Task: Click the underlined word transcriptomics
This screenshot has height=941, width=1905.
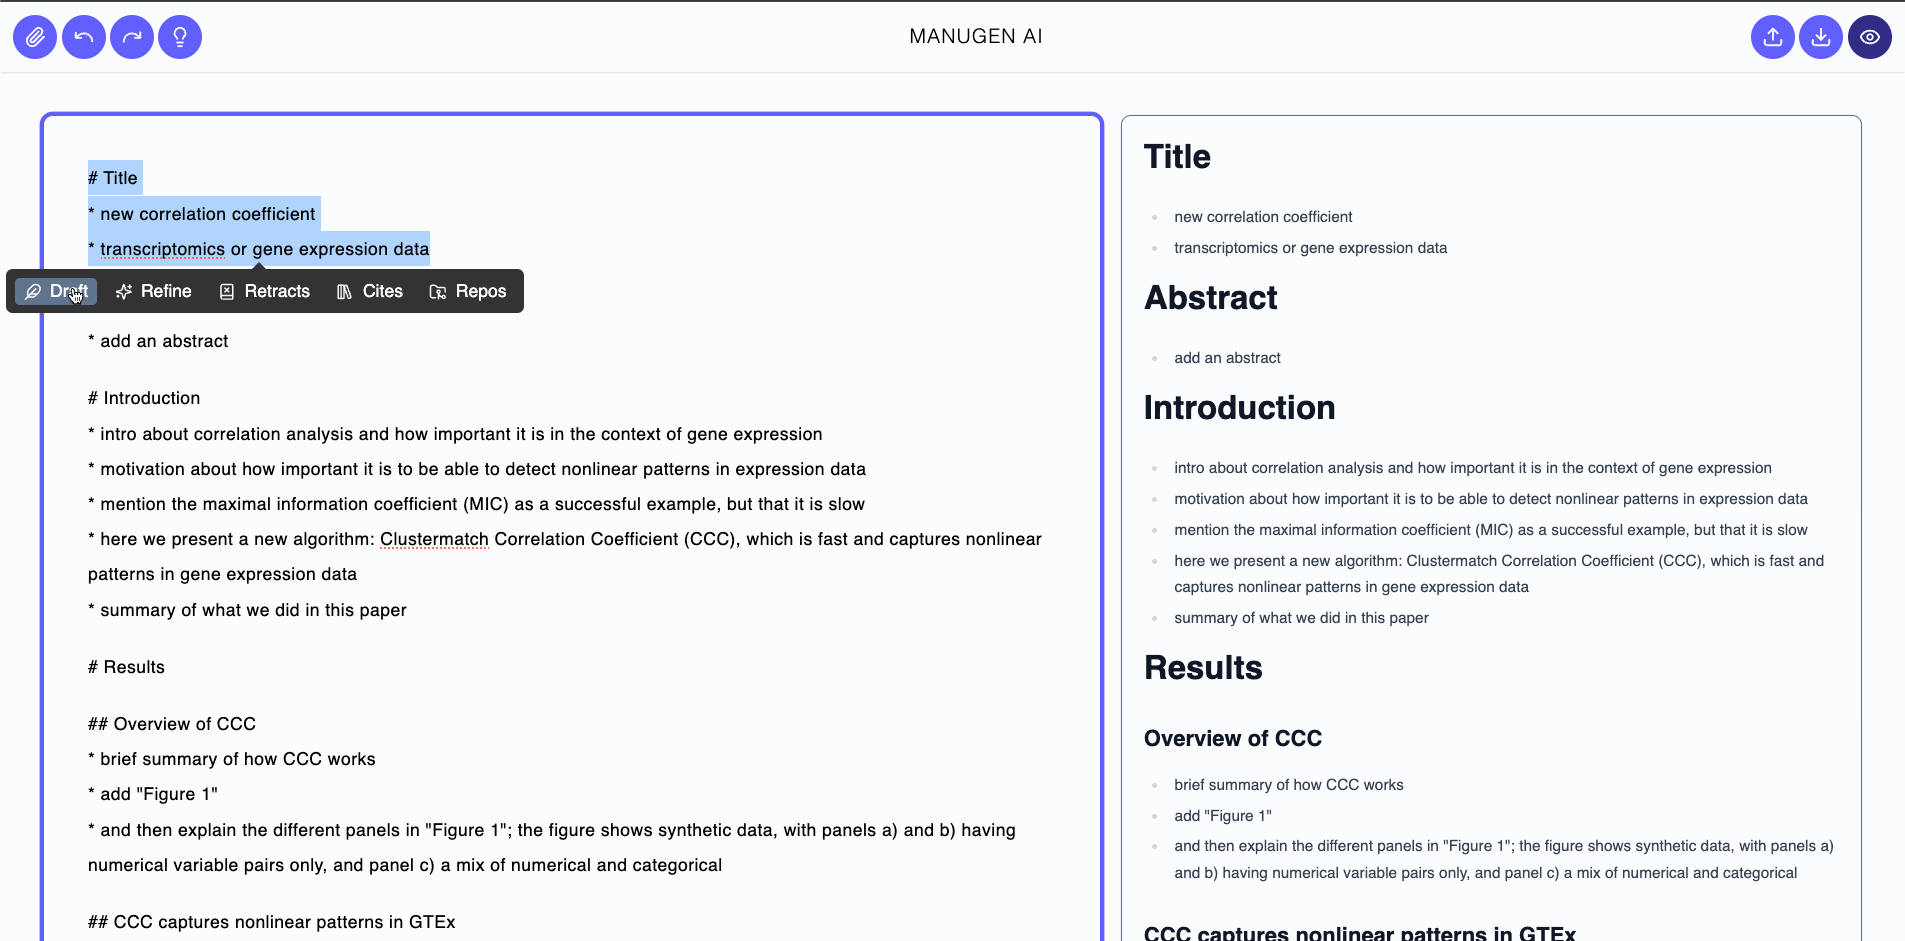Action: [161, 249]
